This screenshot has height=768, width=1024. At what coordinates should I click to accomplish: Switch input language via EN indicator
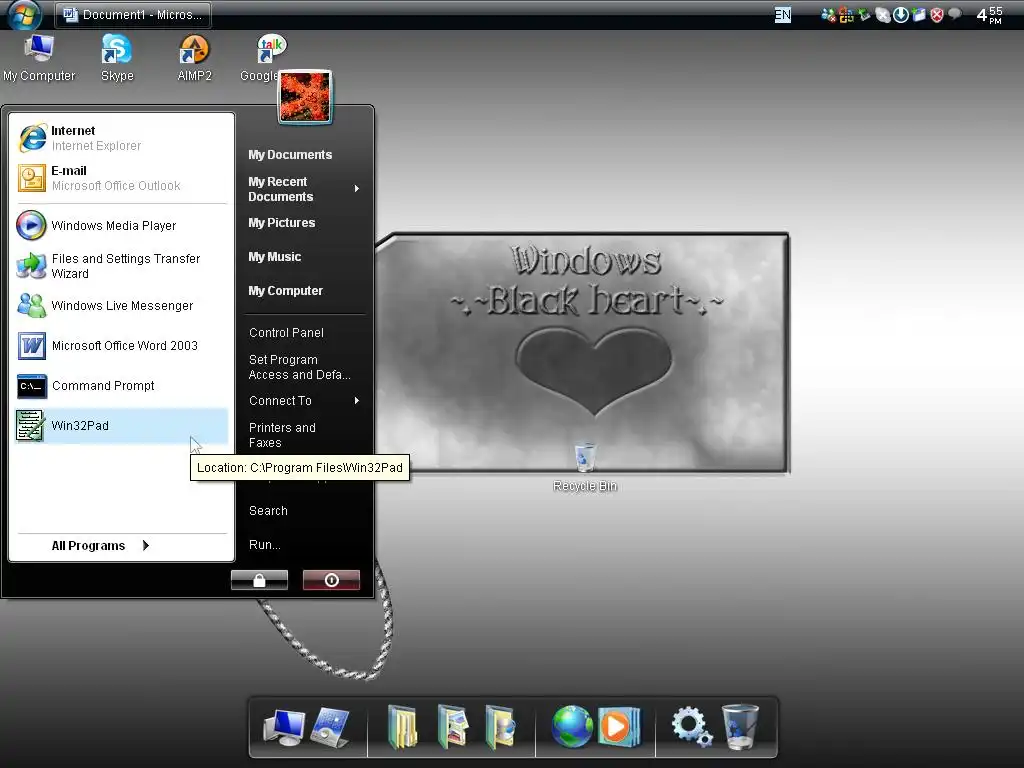point(782,14)
